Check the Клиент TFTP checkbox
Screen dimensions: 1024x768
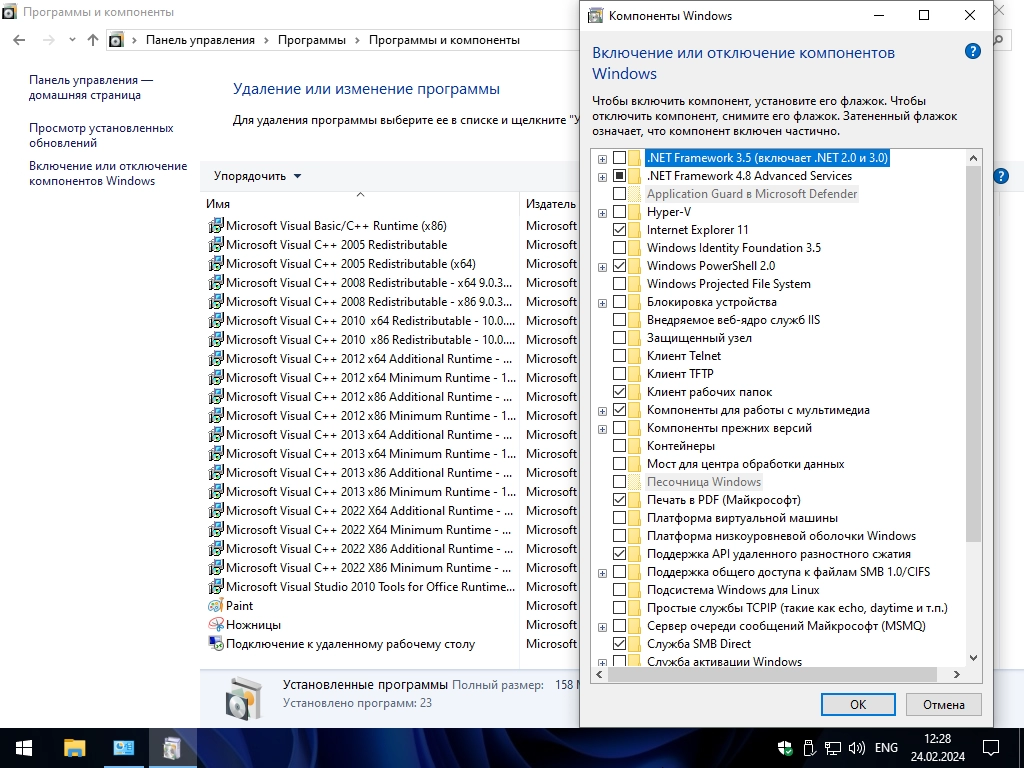pyautogui.click(x=619, y=374)
